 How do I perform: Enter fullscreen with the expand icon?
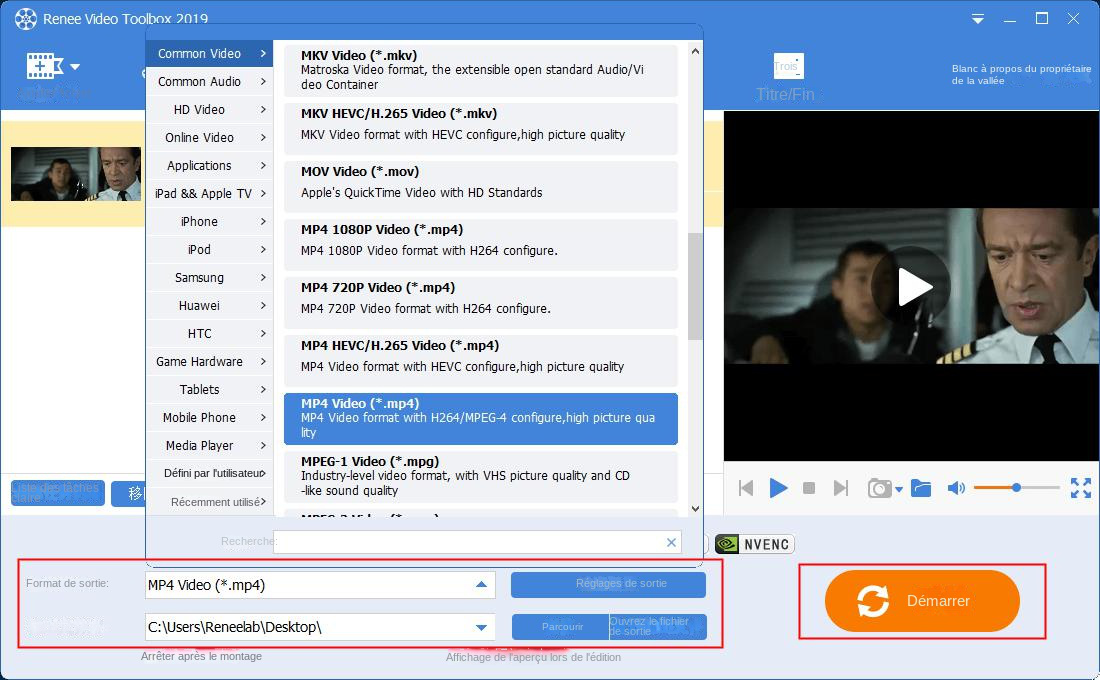[1080, 488]
